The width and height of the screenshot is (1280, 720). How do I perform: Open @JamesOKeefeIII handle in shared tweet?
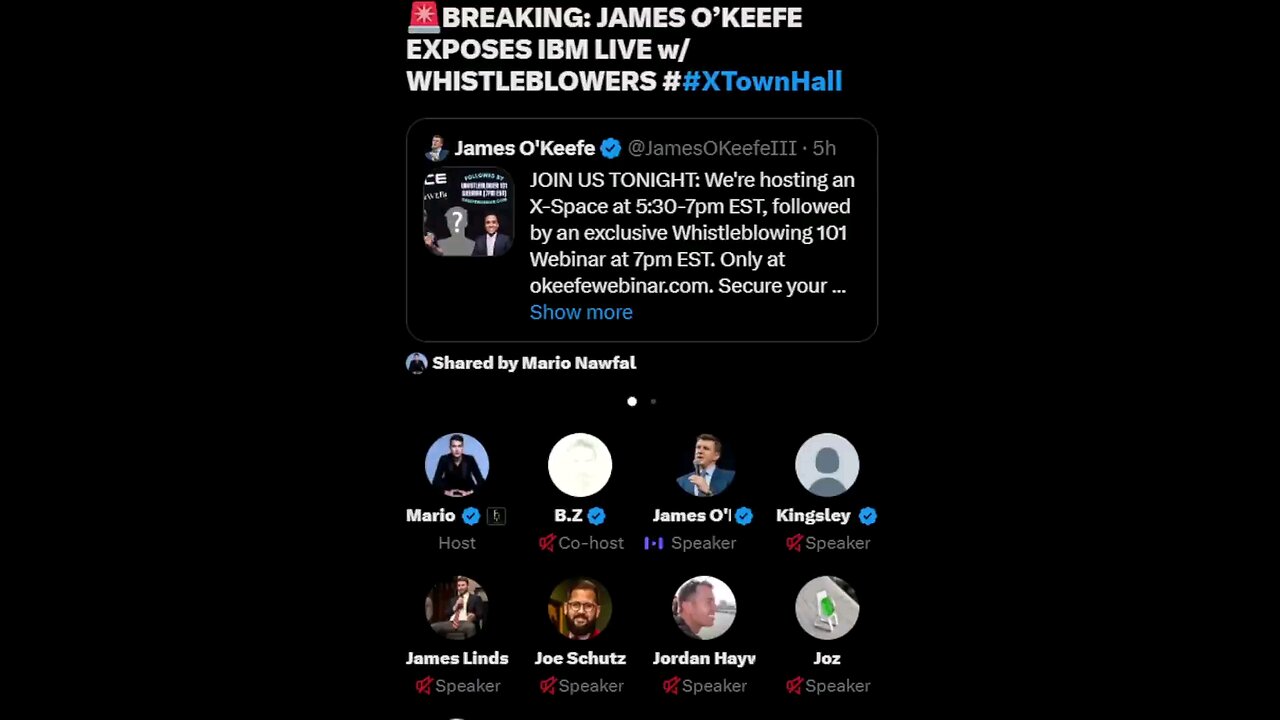[x=712, y=148]
